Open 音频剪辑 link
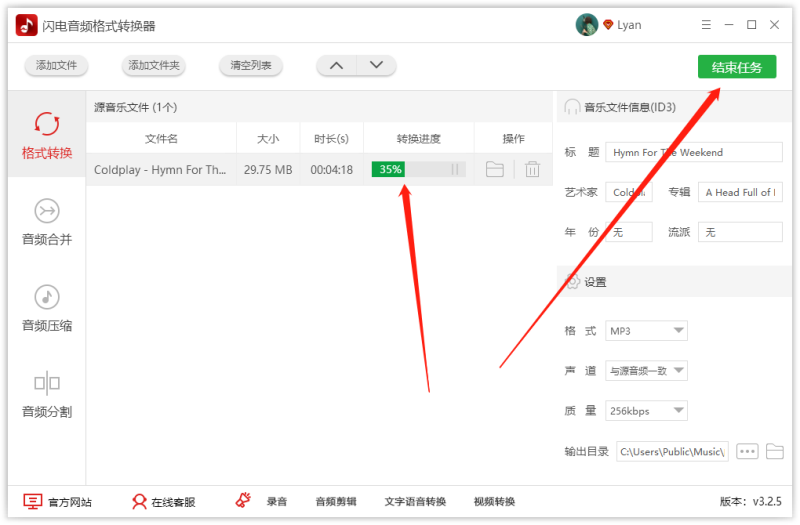This screenshot has height=525, width=800. pyautogui.click(x=336, y=502)
